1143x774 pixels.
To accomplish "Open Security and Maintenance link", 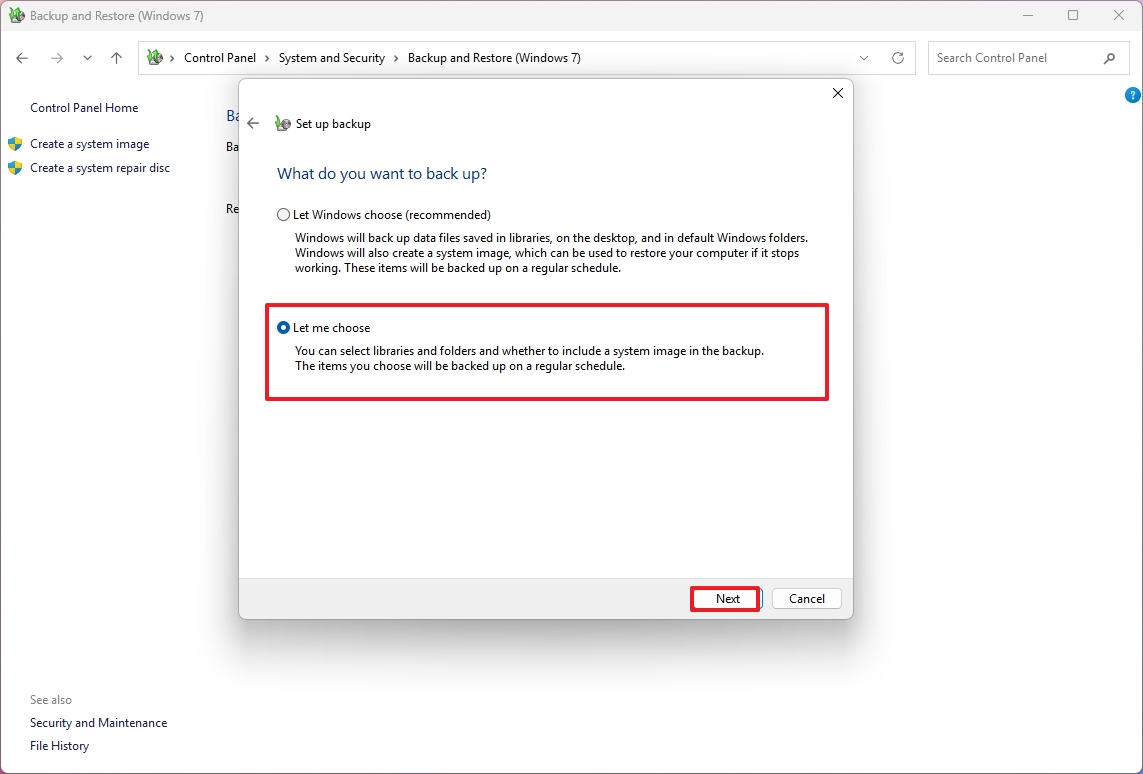I will click(98, 723).
